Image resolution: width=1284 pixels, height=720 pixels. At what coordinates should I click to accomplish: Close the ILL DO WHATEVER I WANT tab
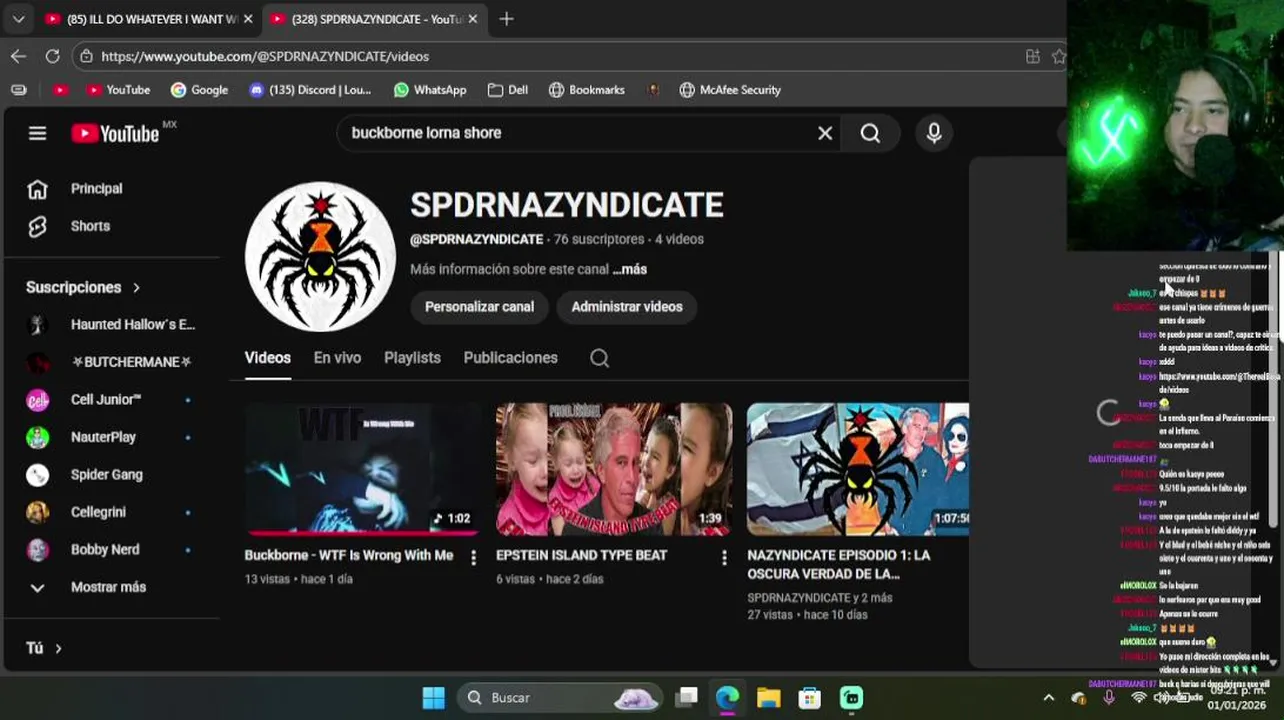click(247, 18)
